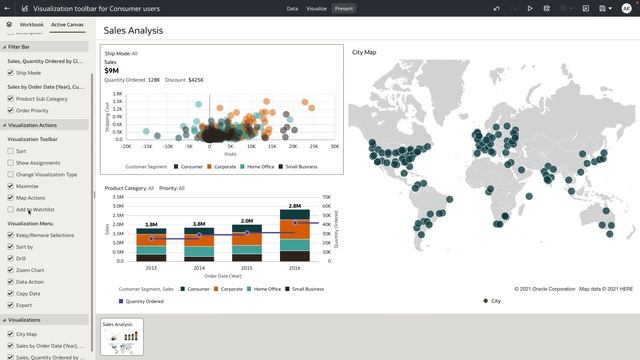Uncheck the Zoom Chart checkbox
Viewport: 640px width, 360px height.
[11, 270]
